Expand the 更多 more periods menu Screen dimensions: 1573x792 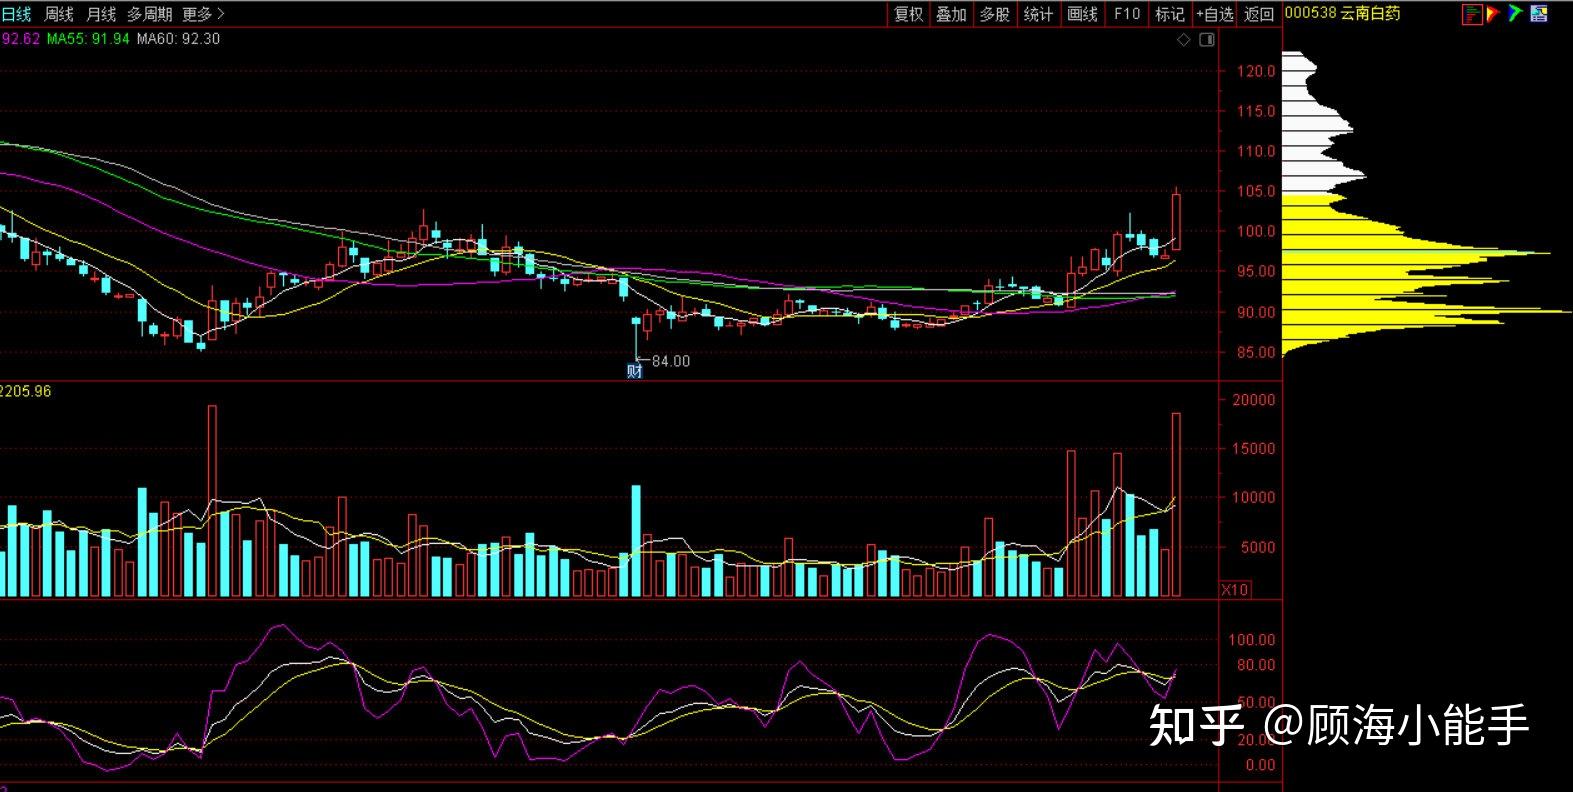(x=203, y=14)
